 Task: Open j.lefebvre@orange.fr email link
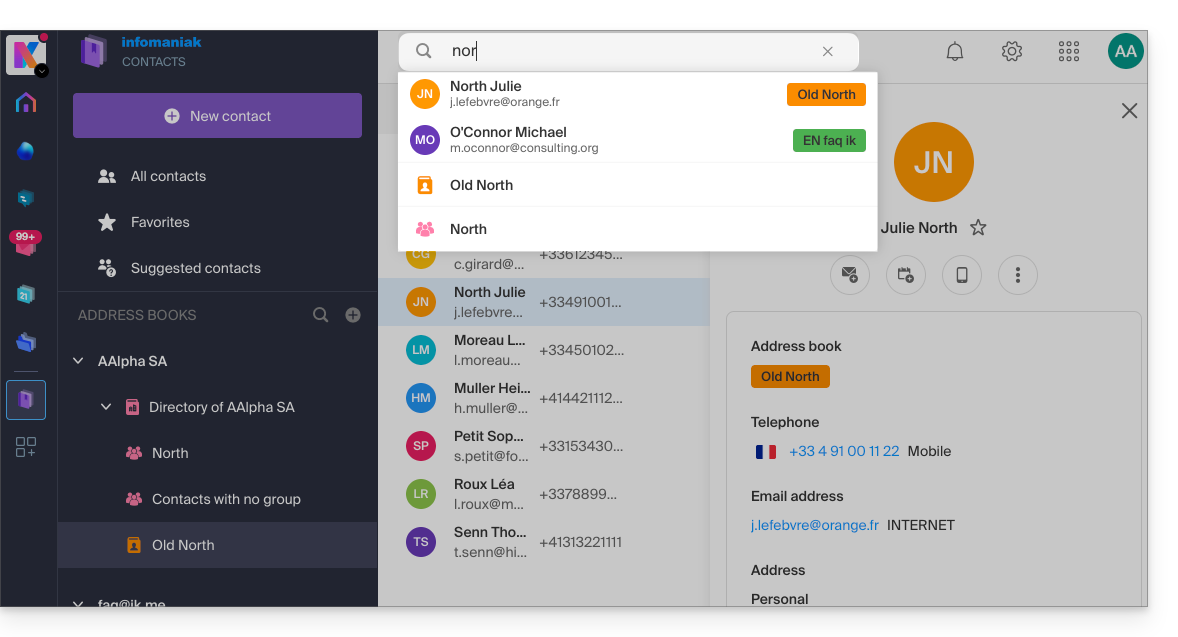814,525
